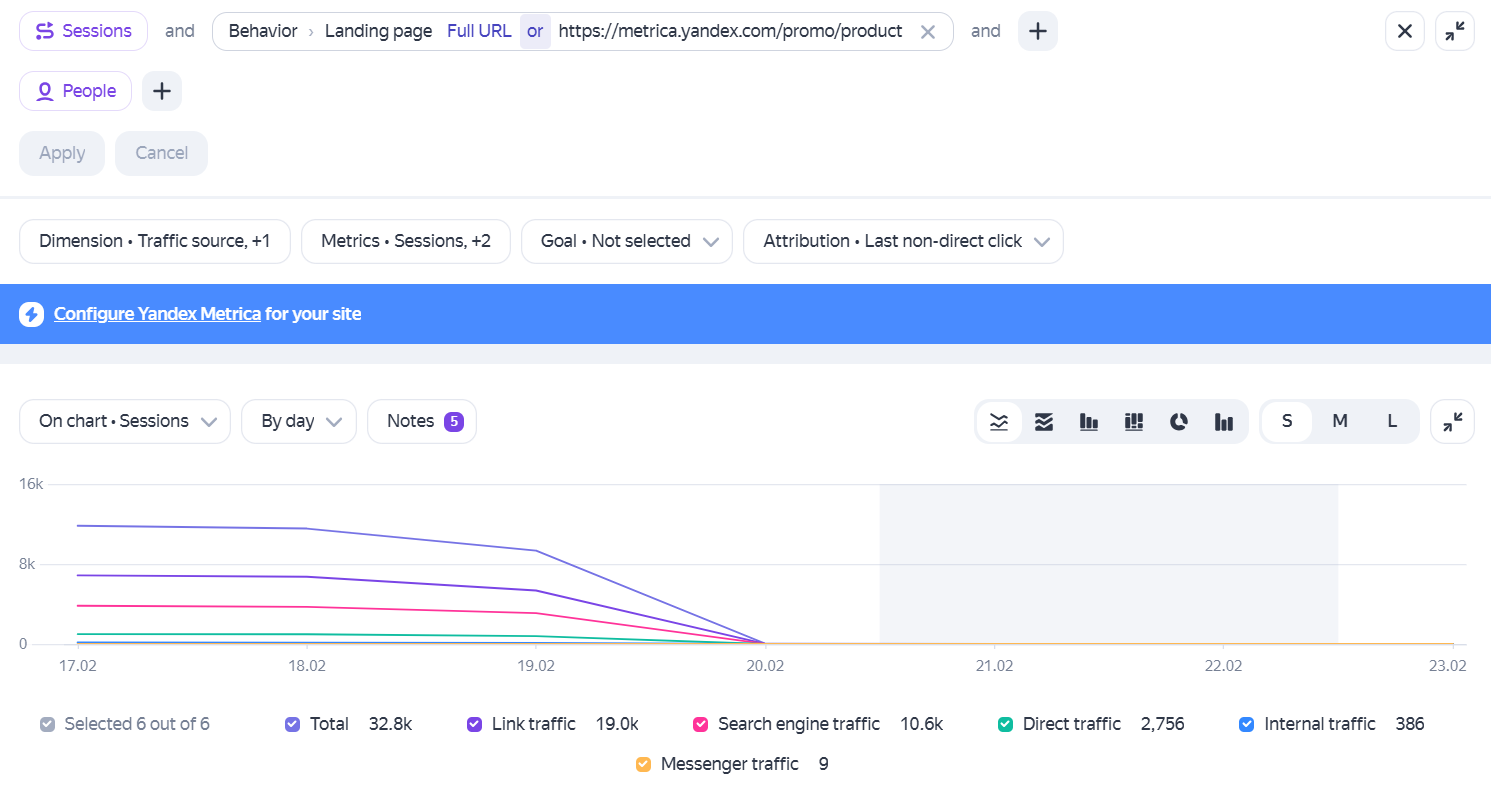Select the line chart view icon

pyautogui.click(x=999, y=422)
